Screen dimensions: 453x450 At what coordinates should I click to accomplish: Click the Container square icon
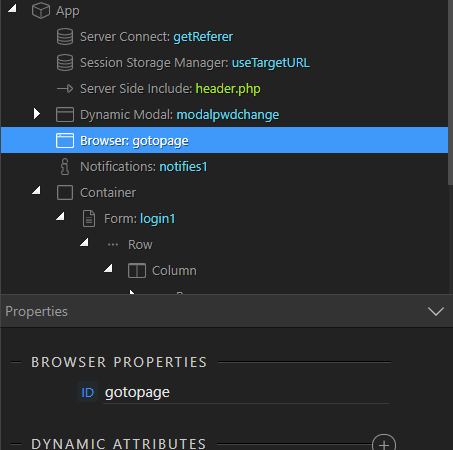(65, 193)
